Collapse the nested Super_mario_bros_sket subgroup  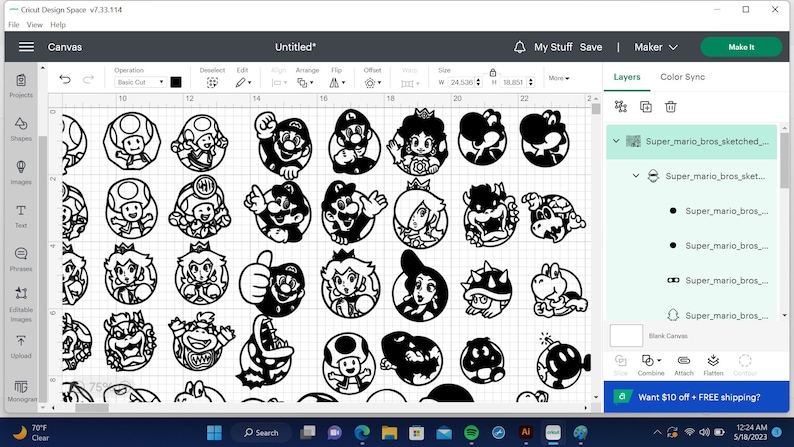636,176
